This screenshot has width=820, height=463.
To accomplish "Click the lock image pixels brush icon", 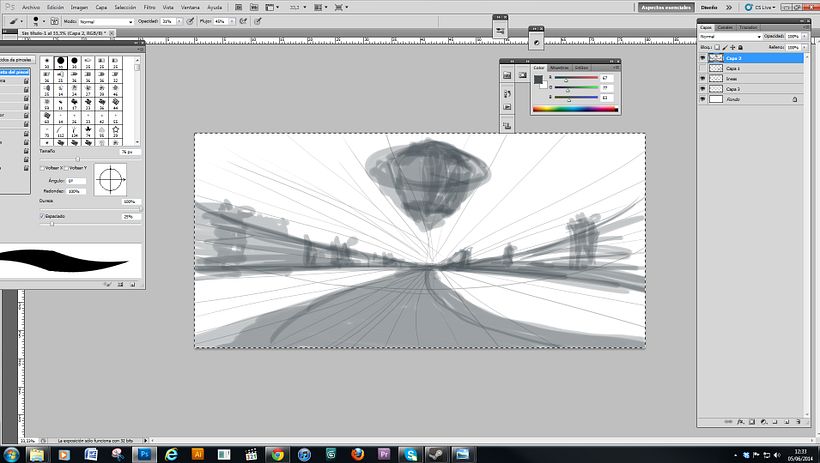I will [723, 47].
